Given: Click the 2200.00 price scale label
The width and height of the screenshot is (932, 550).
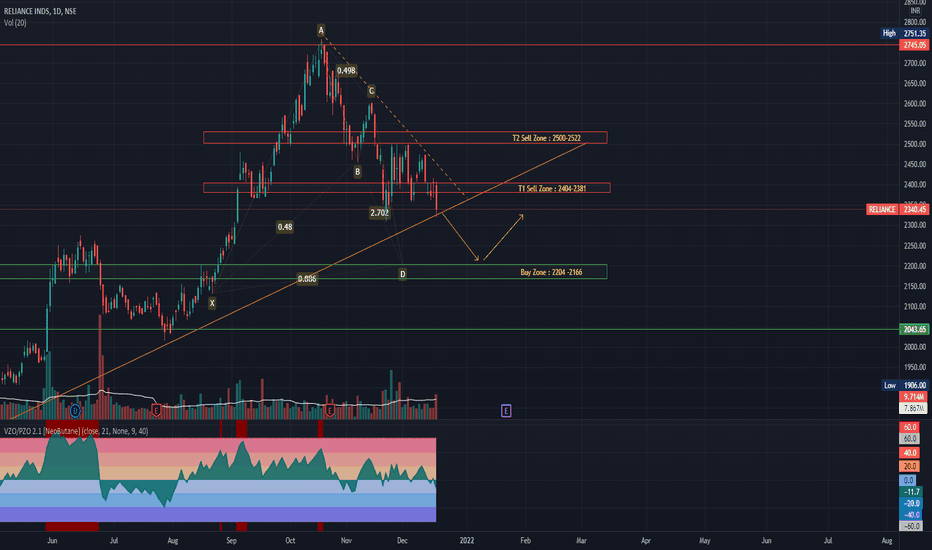Looking at the screenshot, I should [915, 266].
